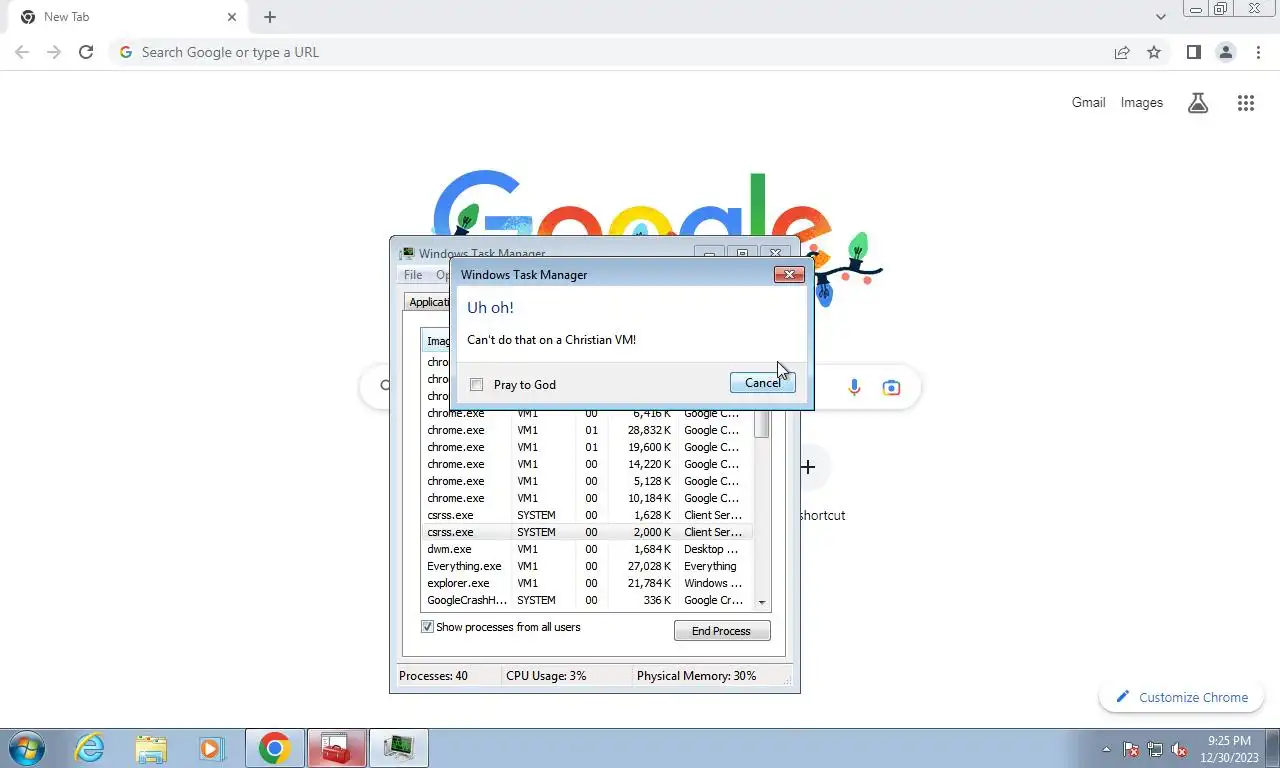This screenshot has height=768, width=1280.
Task: Close the New Tab tab
Action: click(x=232, y=17)
